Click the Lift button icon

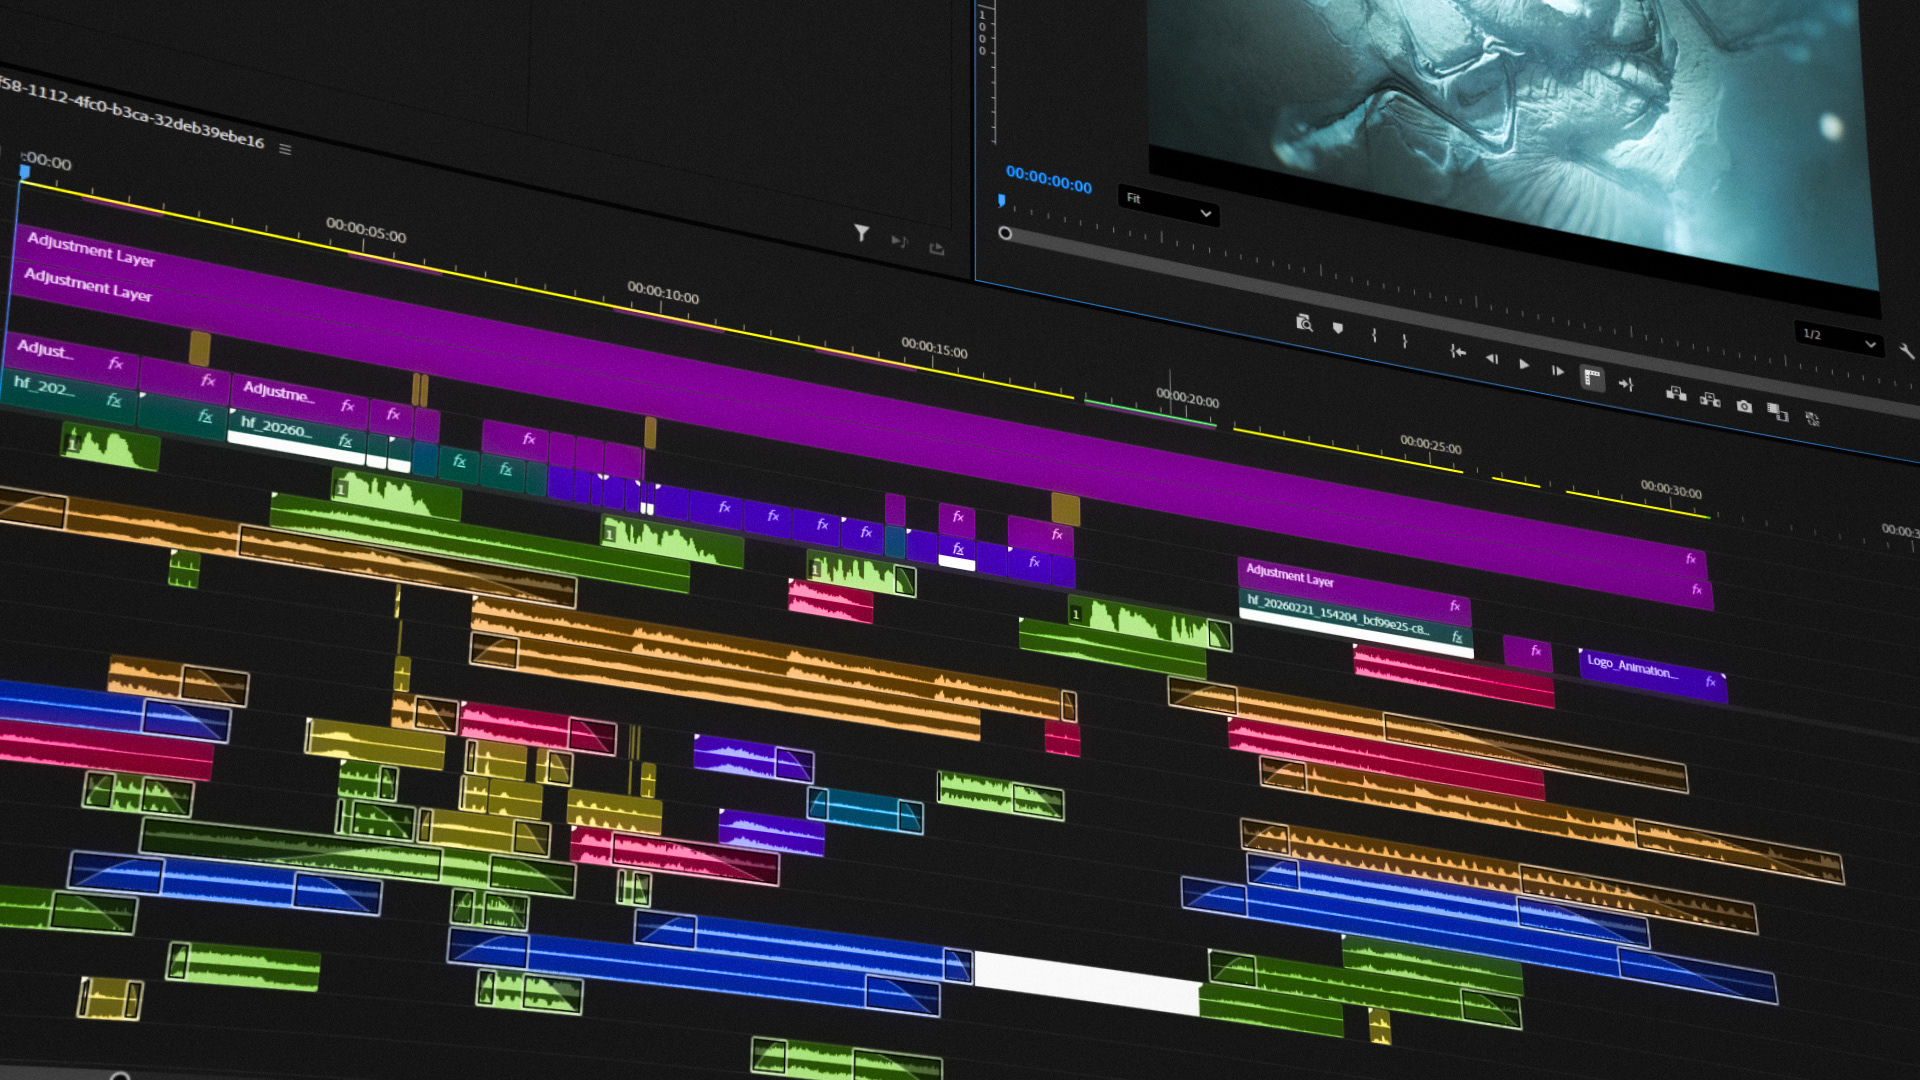[1676, 393]
